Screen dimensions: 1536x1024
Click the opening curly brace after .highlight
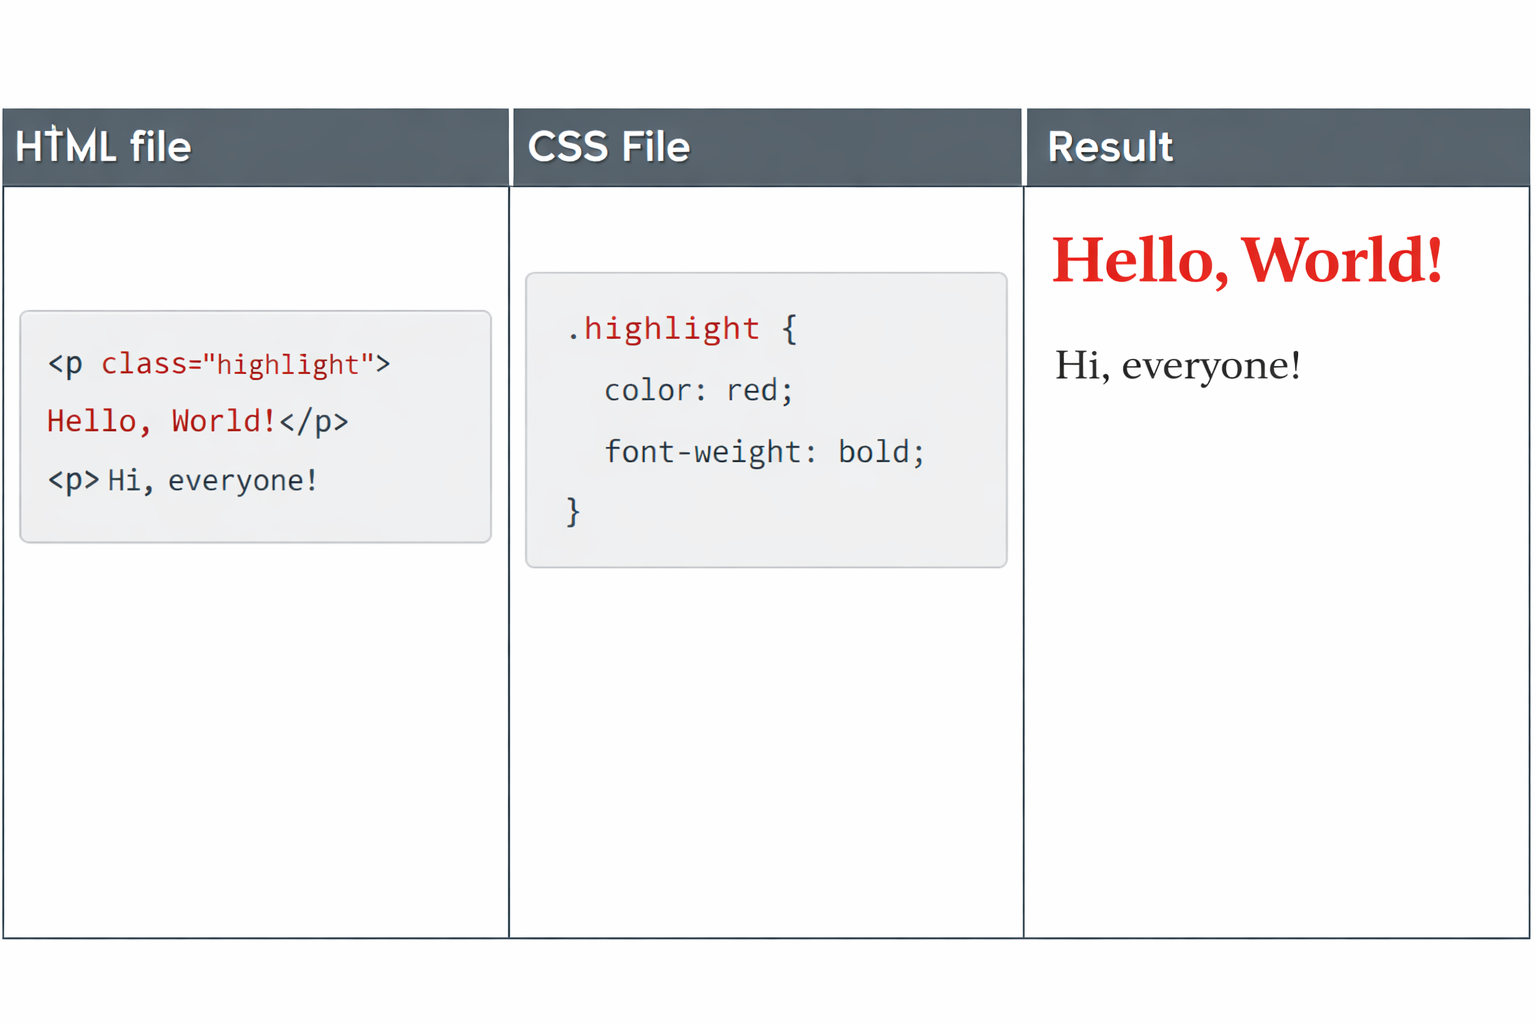[789, 329]
